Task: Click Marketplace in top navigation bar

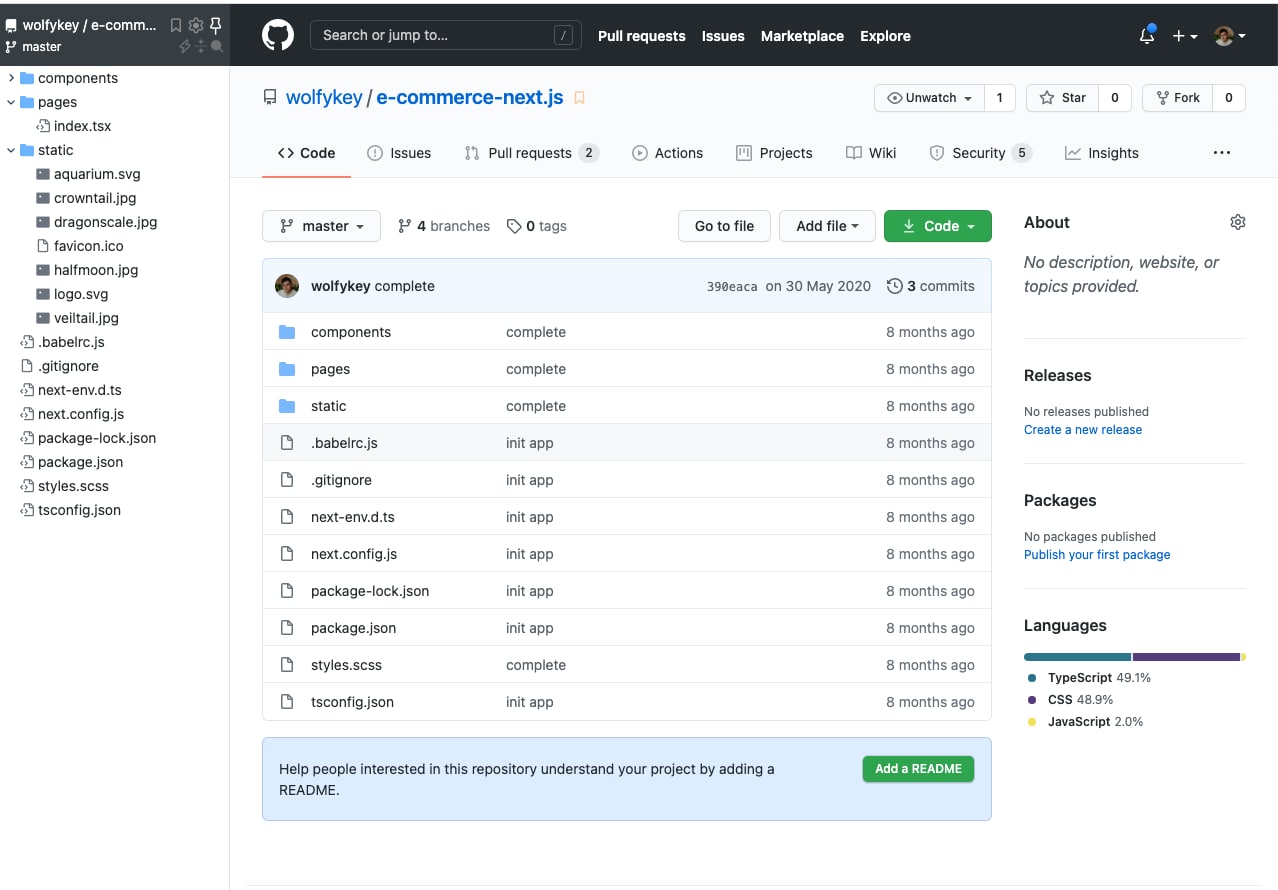Action: tap(802, 36)
